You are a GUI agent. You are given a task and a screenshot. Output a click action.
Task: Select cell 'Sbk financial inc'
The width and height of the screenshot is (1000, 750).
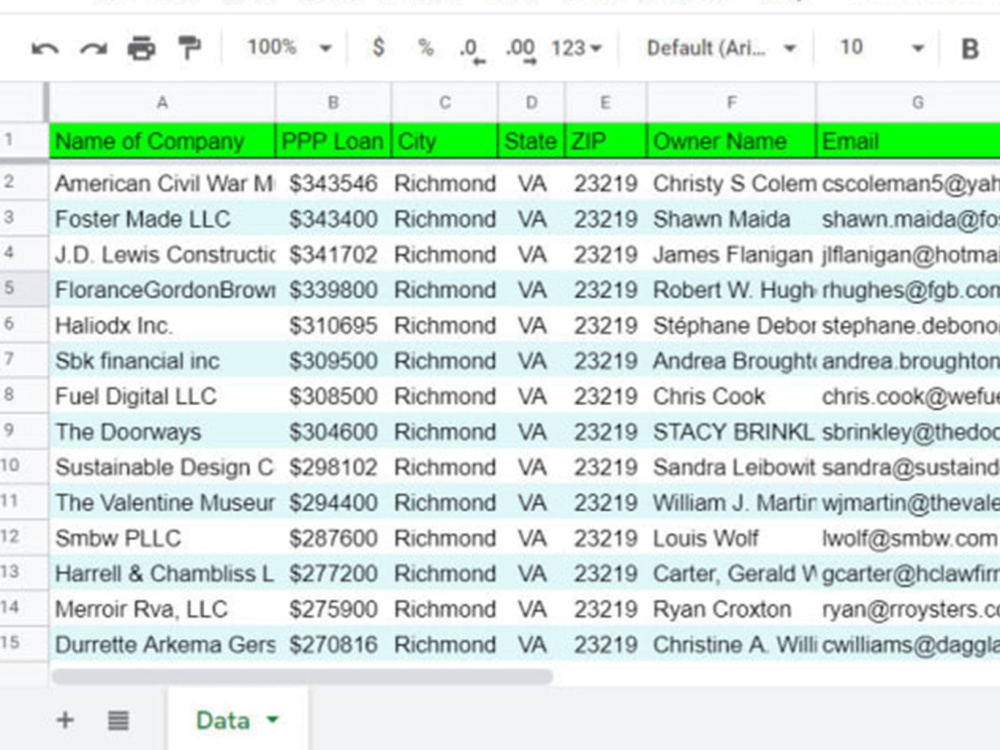163,361
